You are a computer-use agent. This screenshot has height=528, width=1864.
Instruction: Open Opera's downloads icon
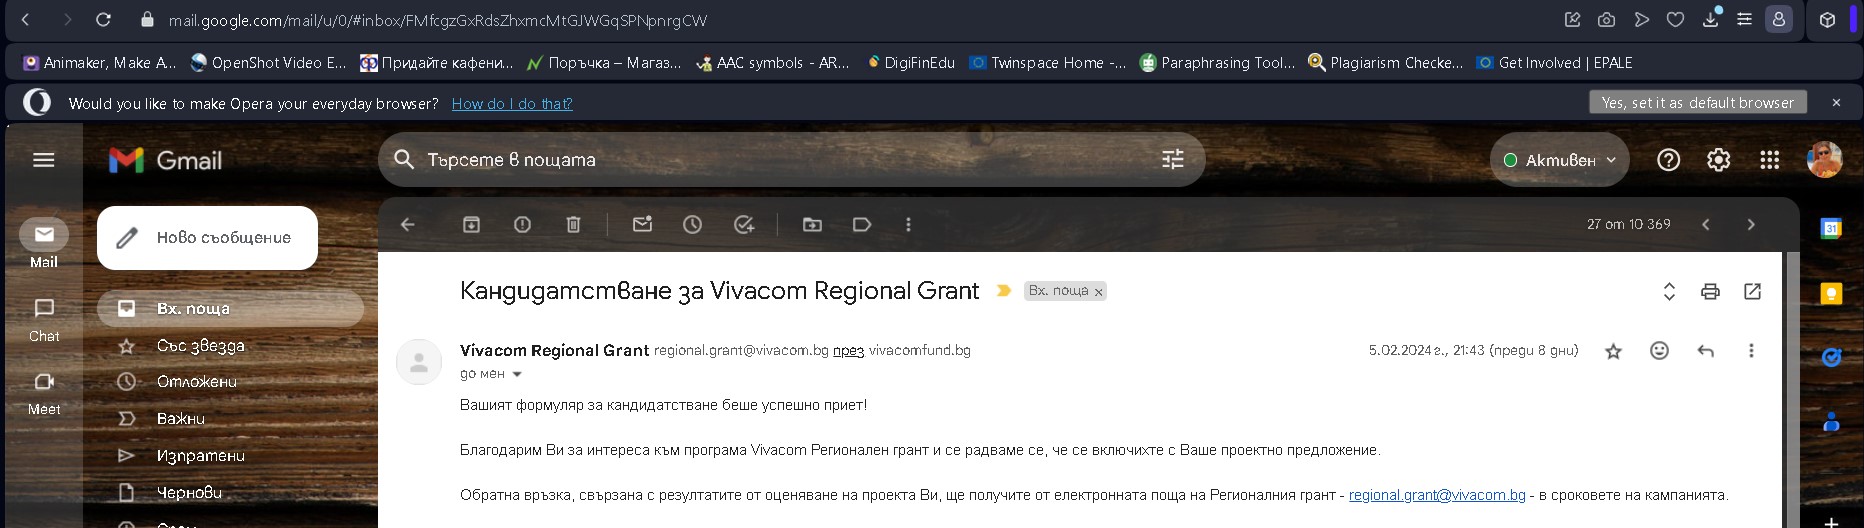(x=1711, y=19)
